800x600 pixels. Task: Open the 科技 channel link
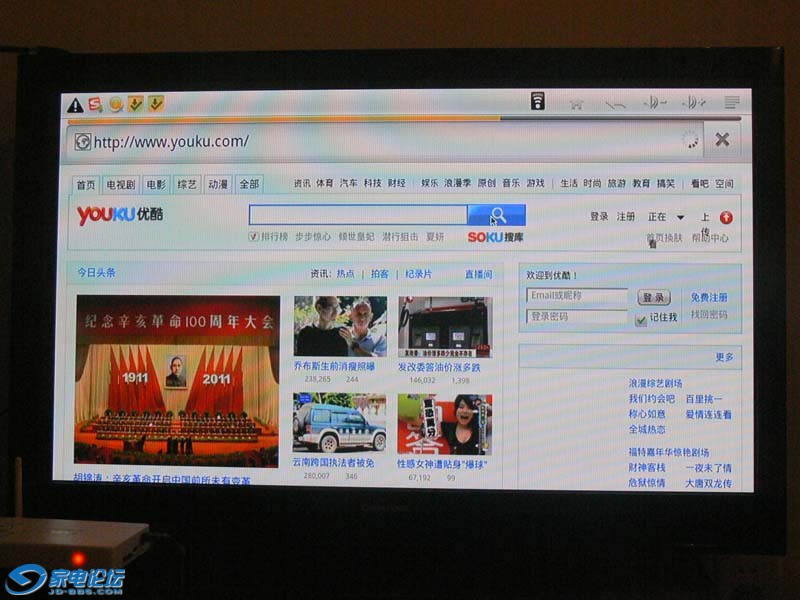(x=372, y=183)
